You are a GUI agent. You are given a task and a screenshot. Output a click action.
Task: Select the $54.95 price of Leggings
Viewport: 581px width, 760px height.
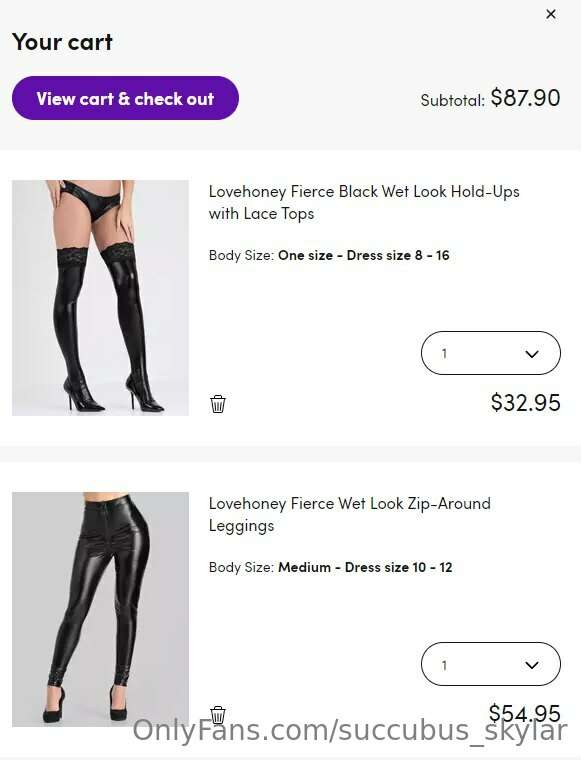[524, 713]
